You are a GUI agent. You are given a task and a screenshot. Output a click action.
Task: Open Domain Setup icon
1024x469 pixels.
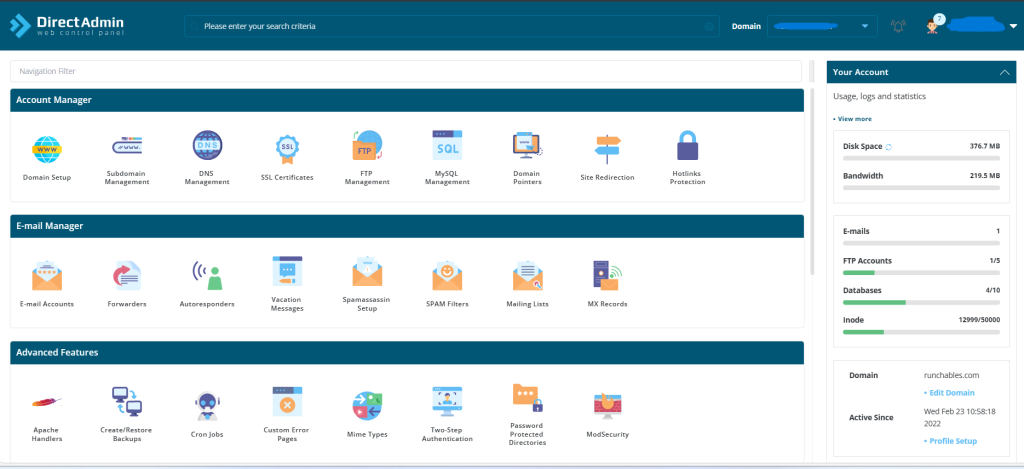click(x=47, y=150)
